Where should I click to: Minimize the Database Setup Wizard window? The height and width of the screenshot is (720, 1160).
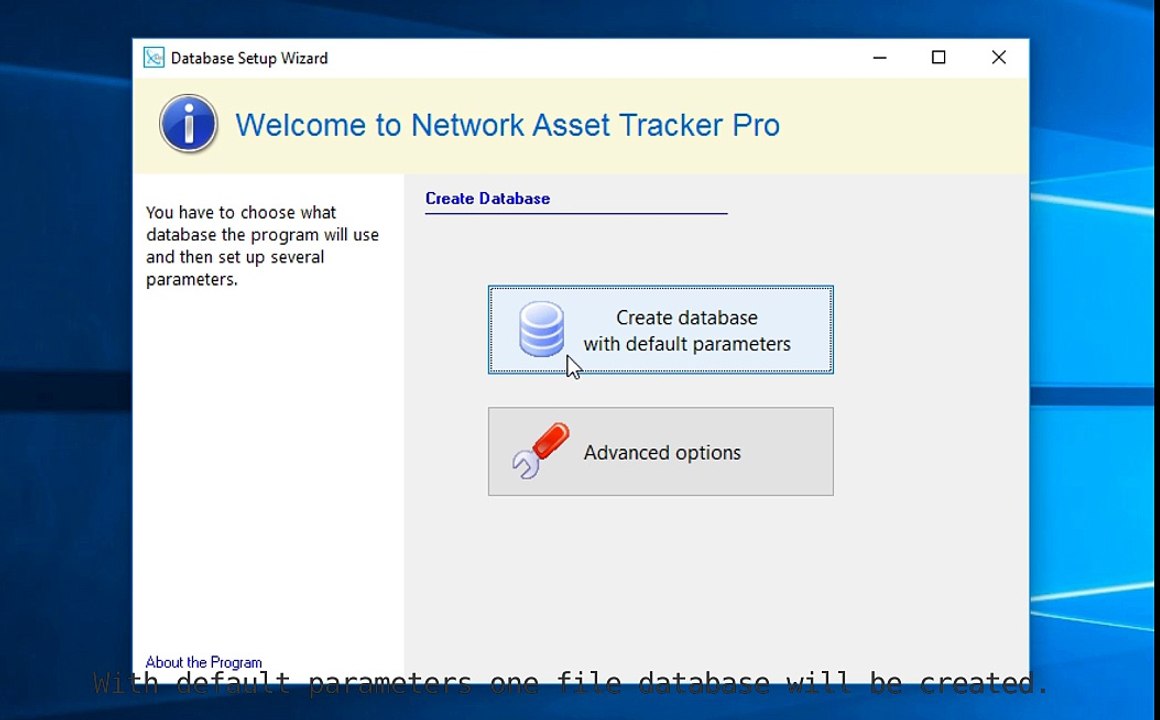pos(880,58)
